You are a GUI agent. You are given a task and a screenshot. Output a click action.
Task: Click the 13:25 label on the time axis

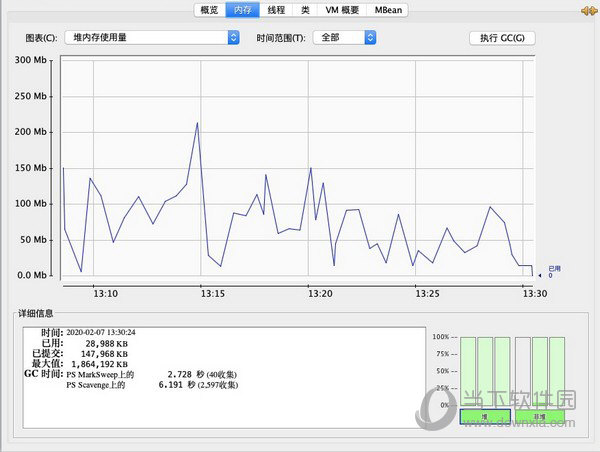pyautogui.click(x=427, y=294)
